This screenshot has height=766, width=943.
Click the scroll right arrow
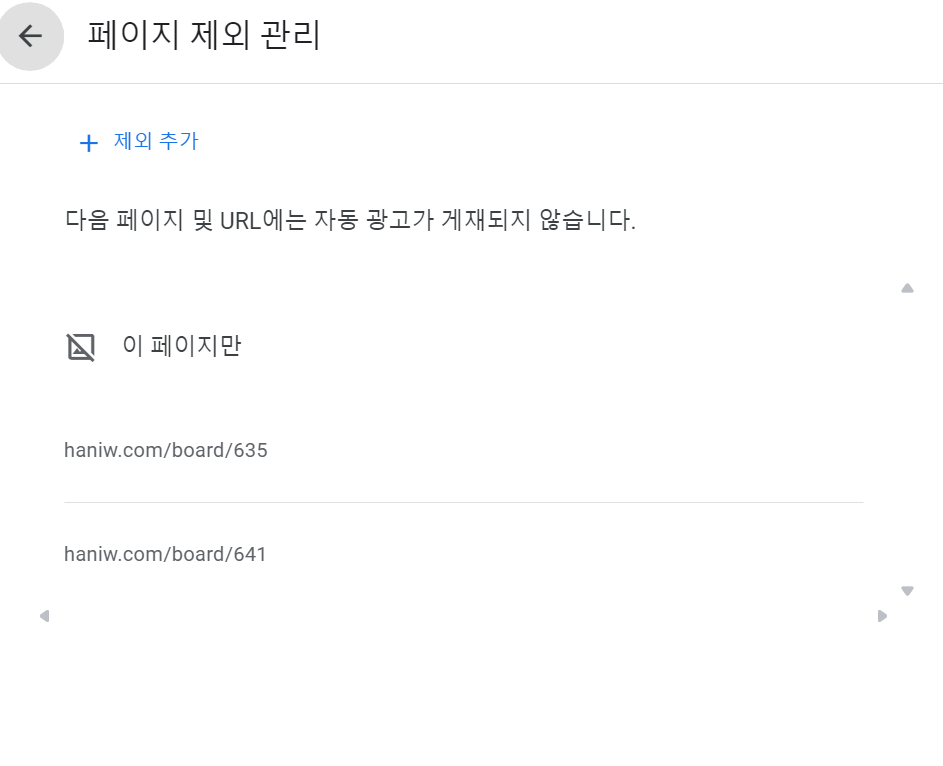(882, 616)
